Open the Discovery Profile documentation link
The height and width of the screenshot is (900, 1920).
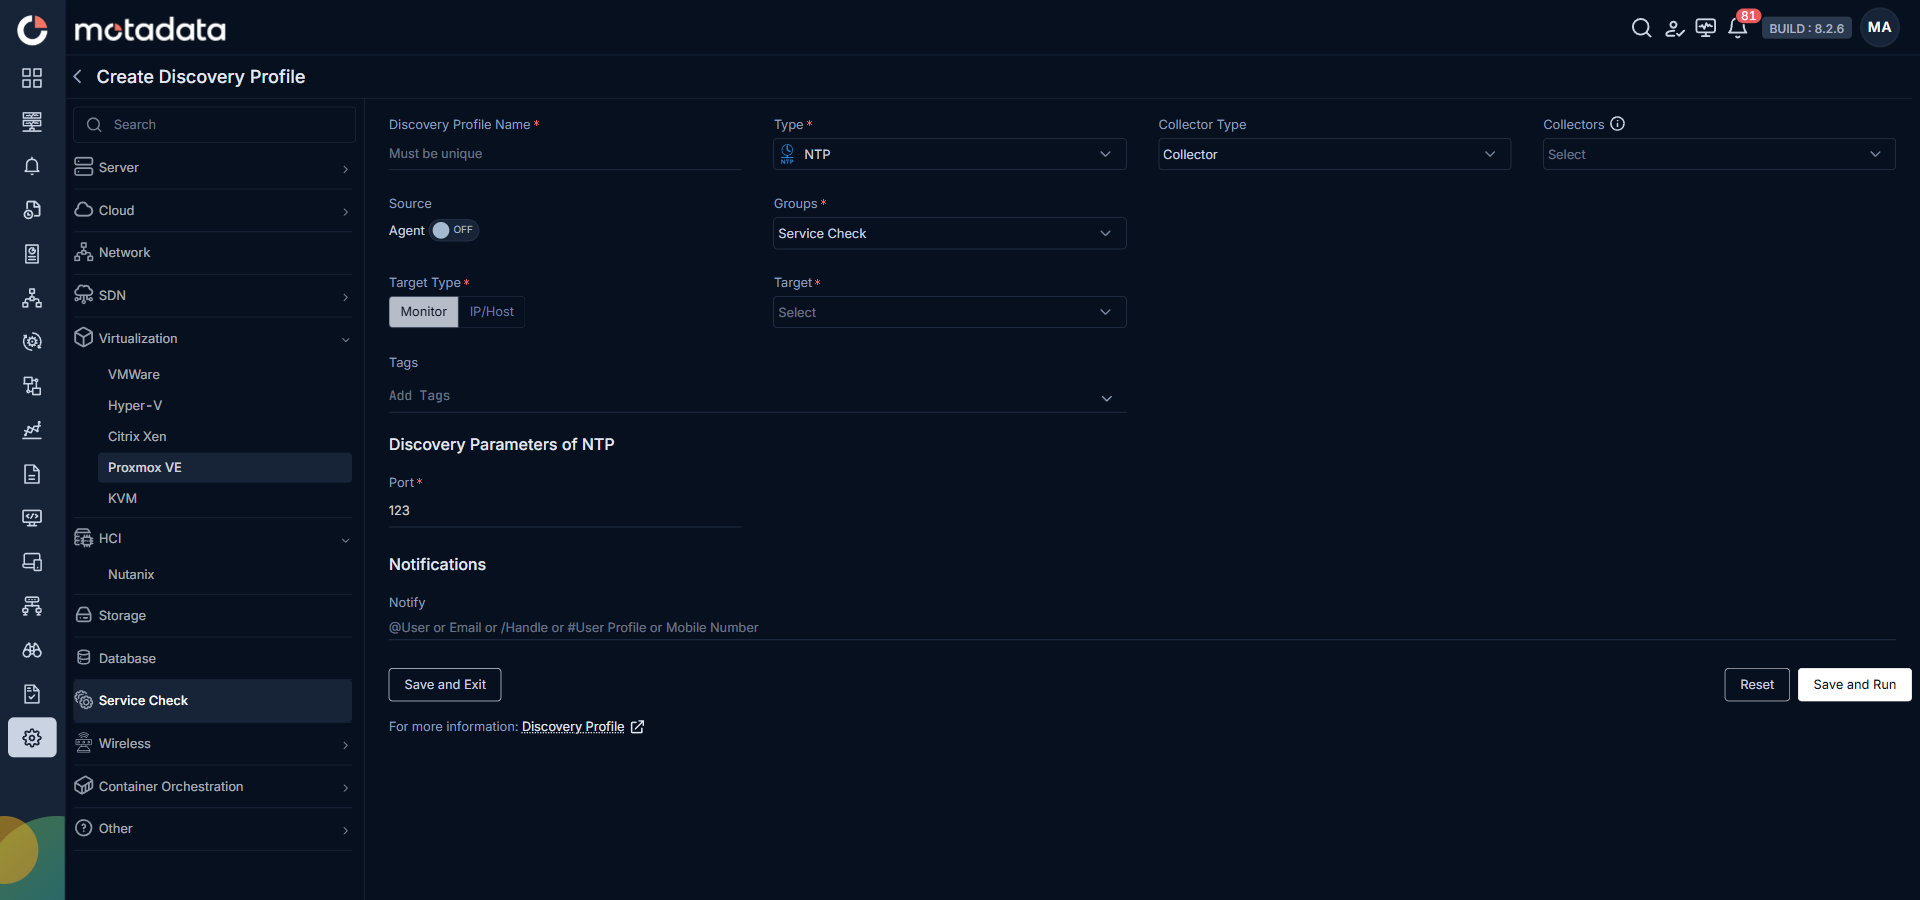pos(573,727)
